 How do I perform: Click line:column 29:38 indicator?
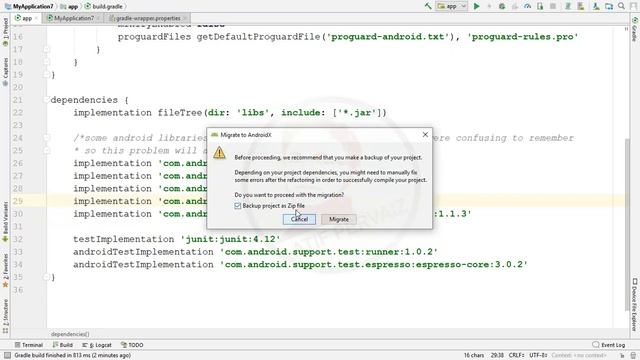[497, 356]
